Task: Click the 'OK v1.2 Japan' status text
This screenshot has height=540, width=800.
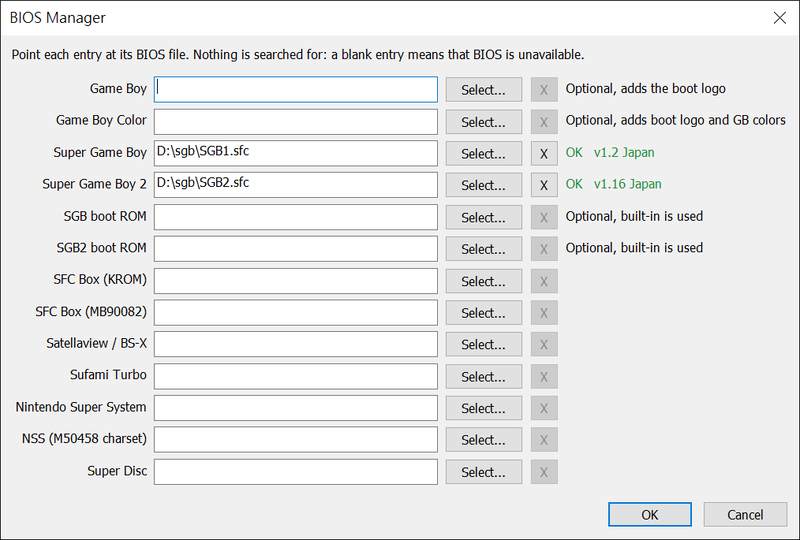Action: click(x=610, y=153)
